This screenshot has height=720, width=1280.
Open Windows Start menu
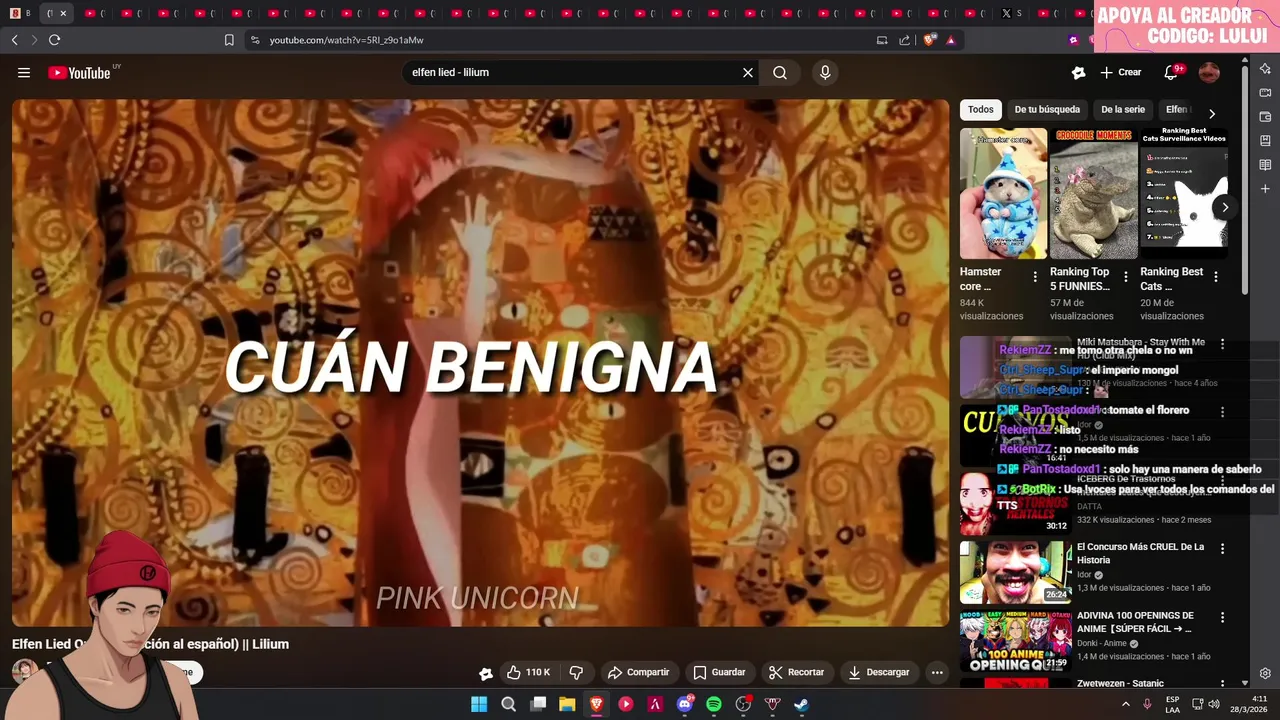point(479,704)
